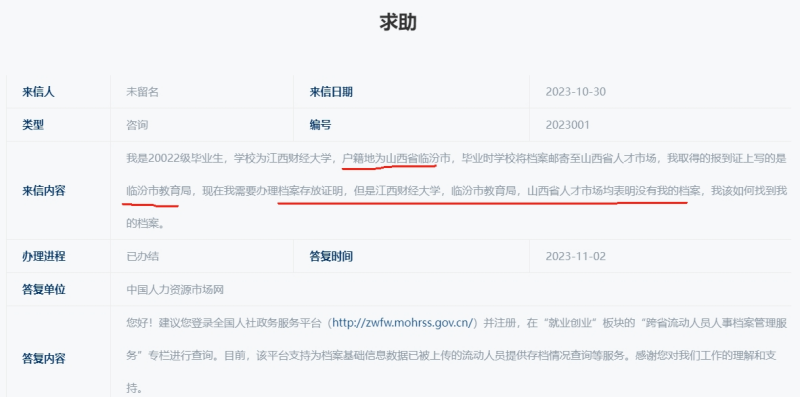This screenshot has height=397, width=800.
Task: Select the 答复单位 label cell
Action: (44, 290)
